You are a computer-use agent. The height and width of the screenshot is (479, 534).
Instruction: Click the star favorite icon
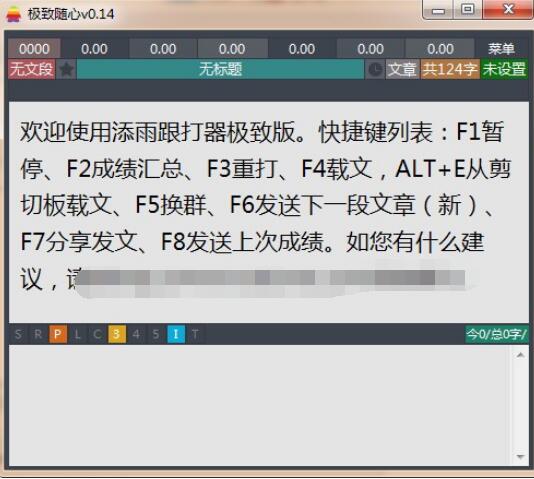click(x=66, y=69)
